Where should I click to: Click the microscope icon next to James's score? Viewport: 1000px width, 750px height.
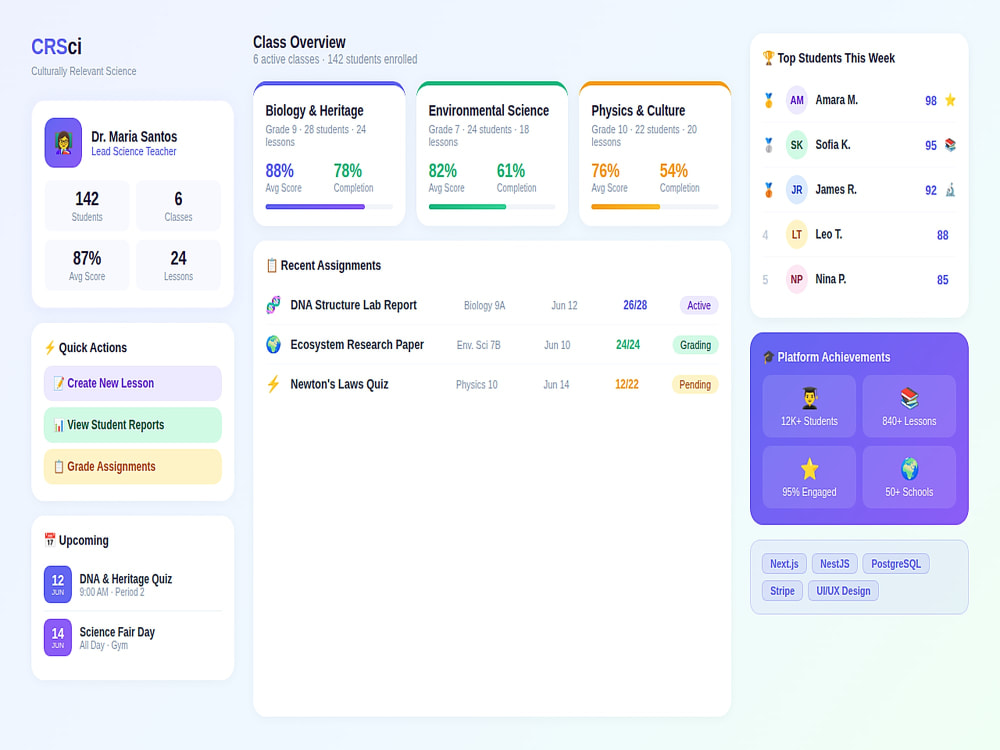[x=950, y=190]
